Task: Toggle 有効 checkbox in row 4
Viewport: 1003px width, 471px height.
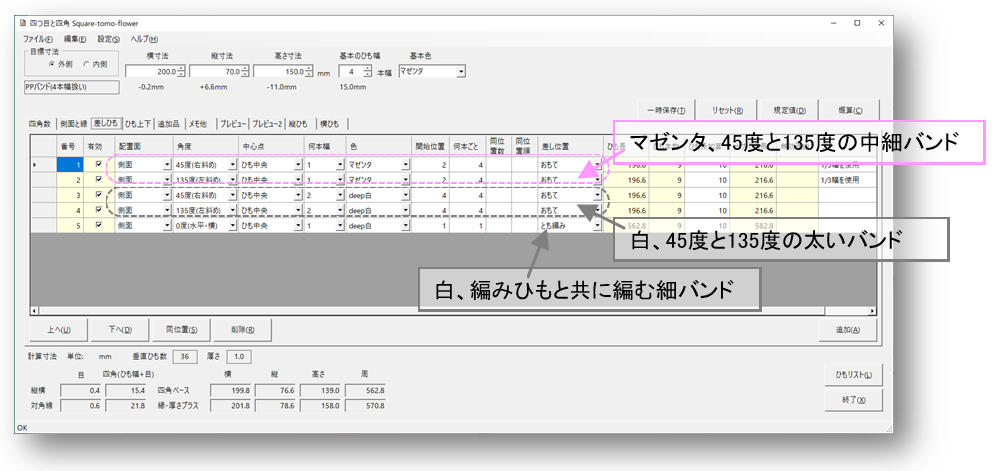Action: [98, 210]
